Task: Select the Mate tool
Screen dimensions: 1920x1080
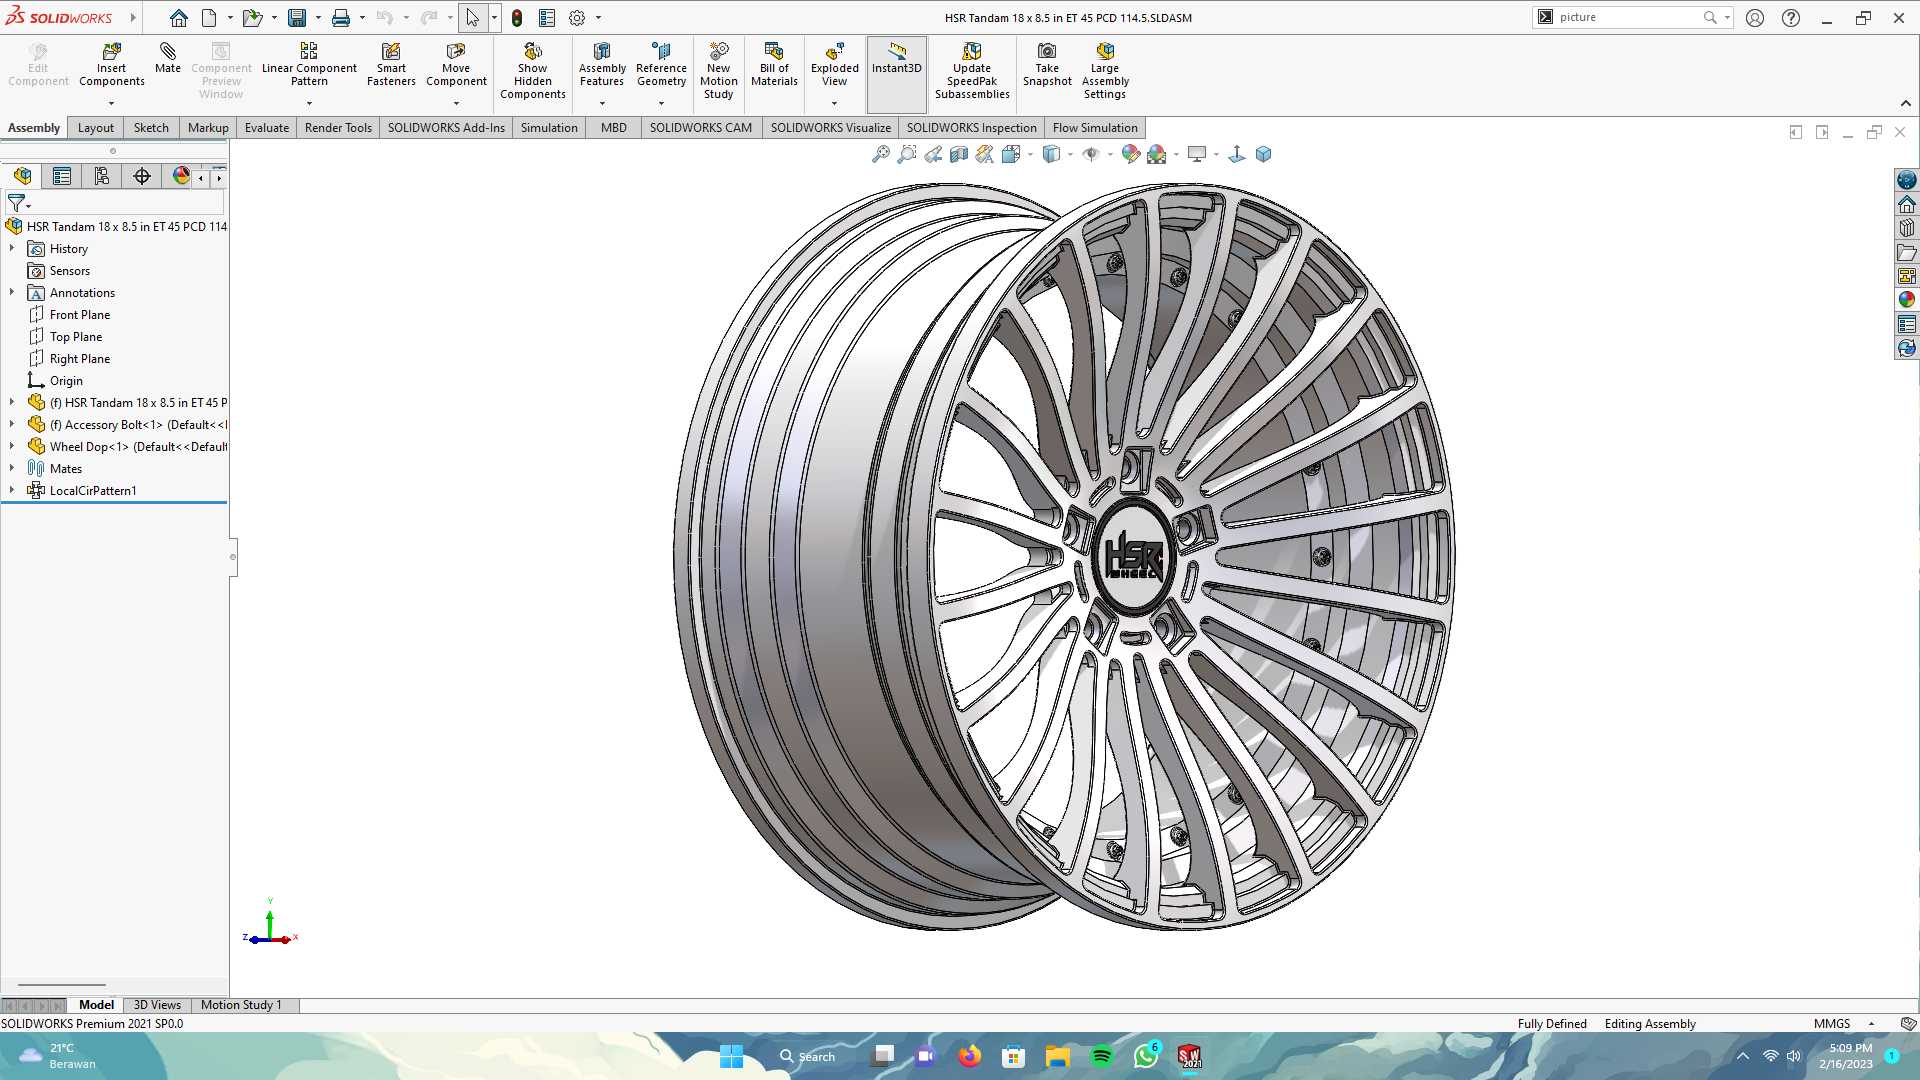Action: 168,58
